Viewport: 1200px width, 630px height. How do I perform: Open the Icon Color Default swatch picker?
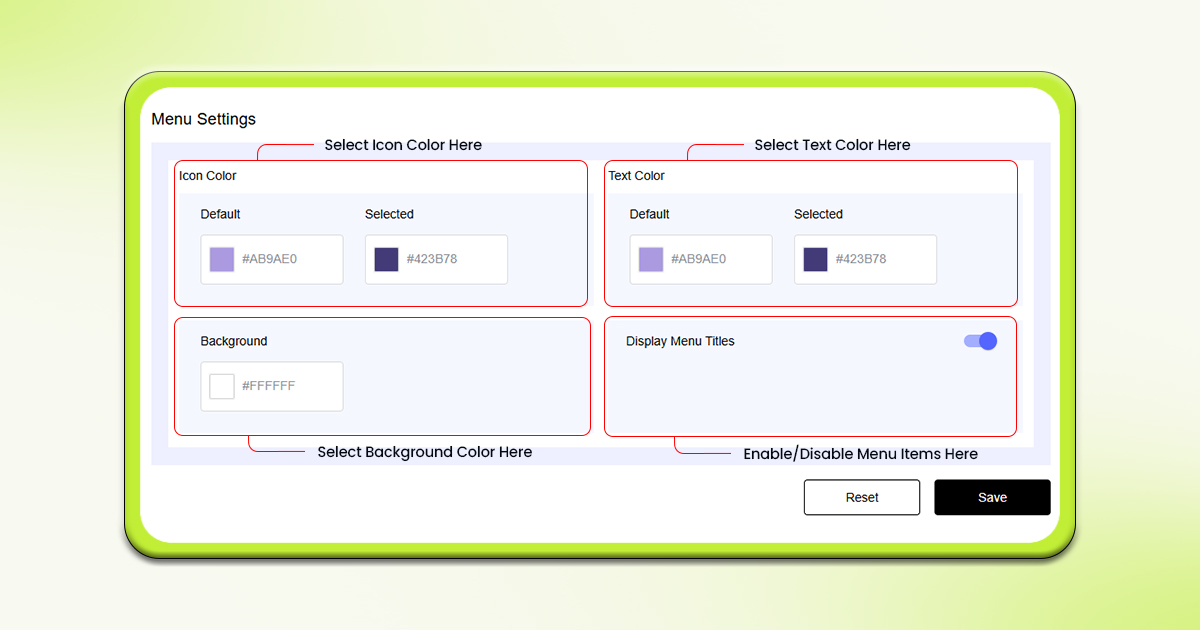point(220,258)
